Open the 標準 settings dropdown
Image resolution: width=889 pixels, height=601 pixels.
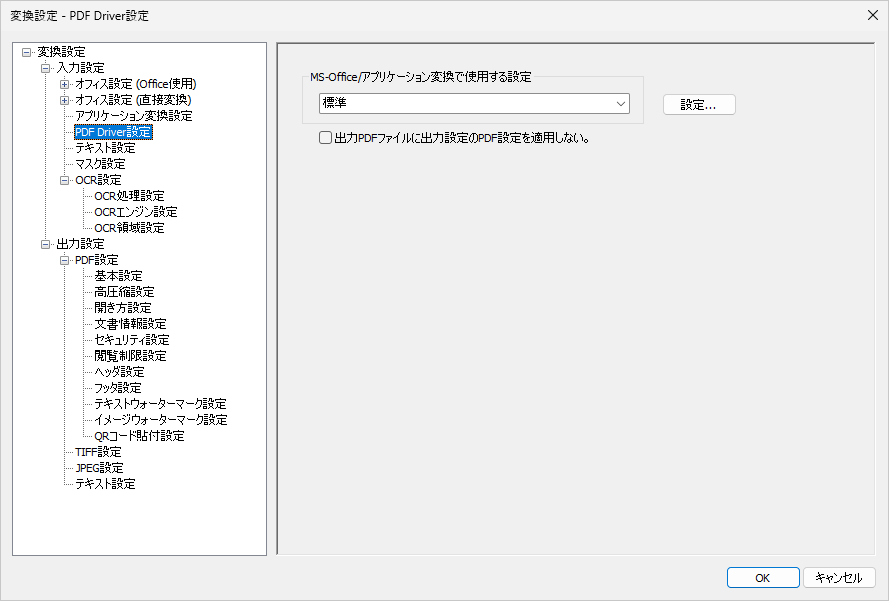621,103
